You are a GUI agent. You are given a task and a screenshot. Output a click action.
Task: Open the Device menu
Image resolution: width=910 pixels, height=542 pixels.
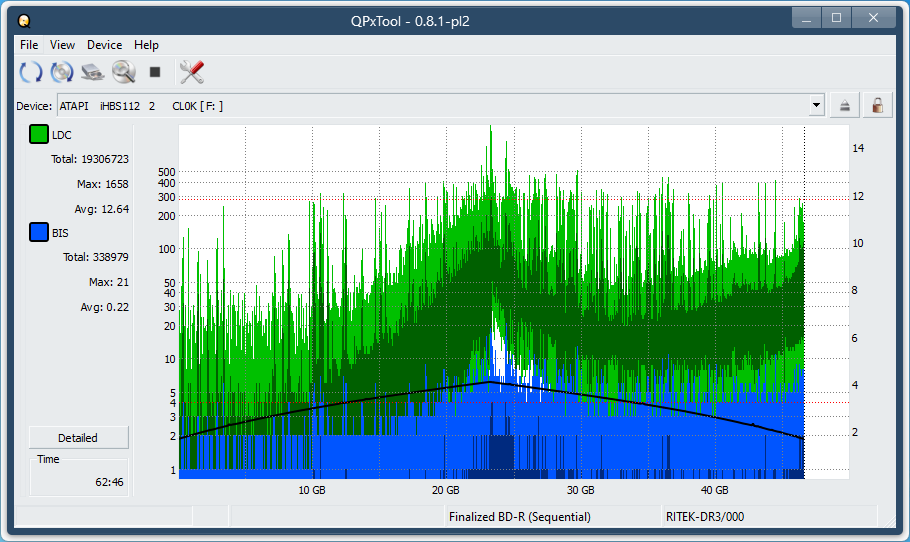[104, 45]
